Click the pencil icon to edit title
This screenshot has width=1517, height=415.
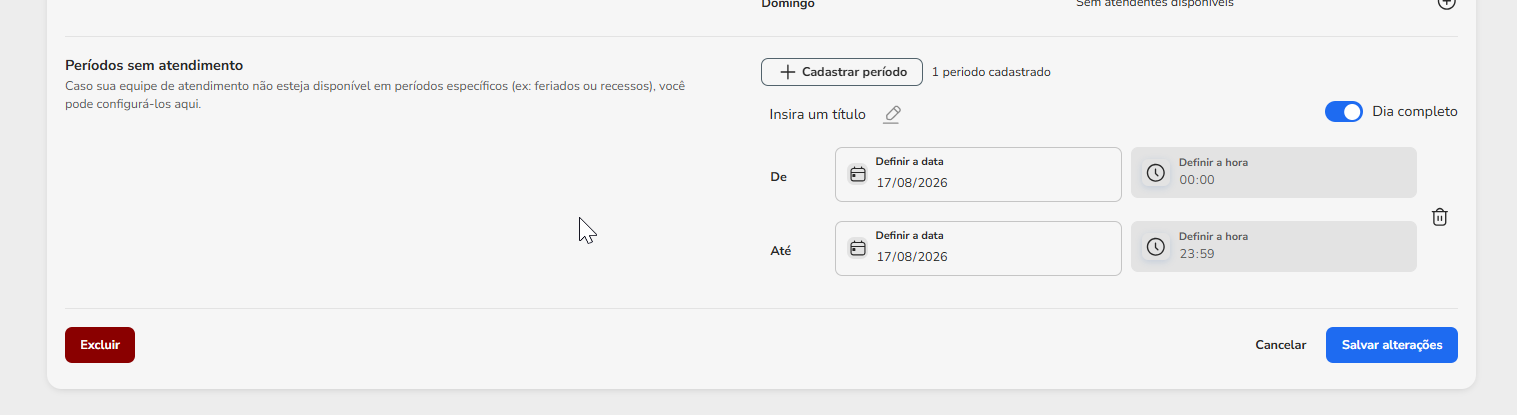(x=892, y=115)
